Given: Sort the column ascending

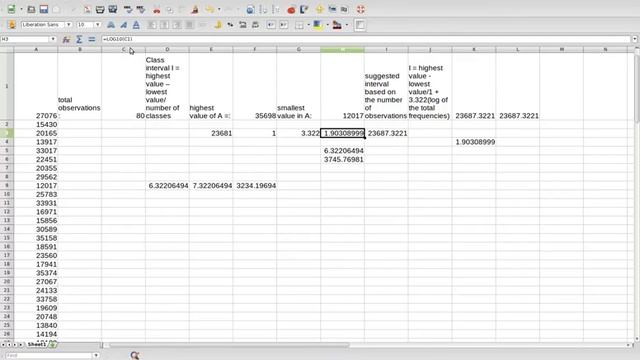Looking at the screenshot, I should tap(263, 9).
